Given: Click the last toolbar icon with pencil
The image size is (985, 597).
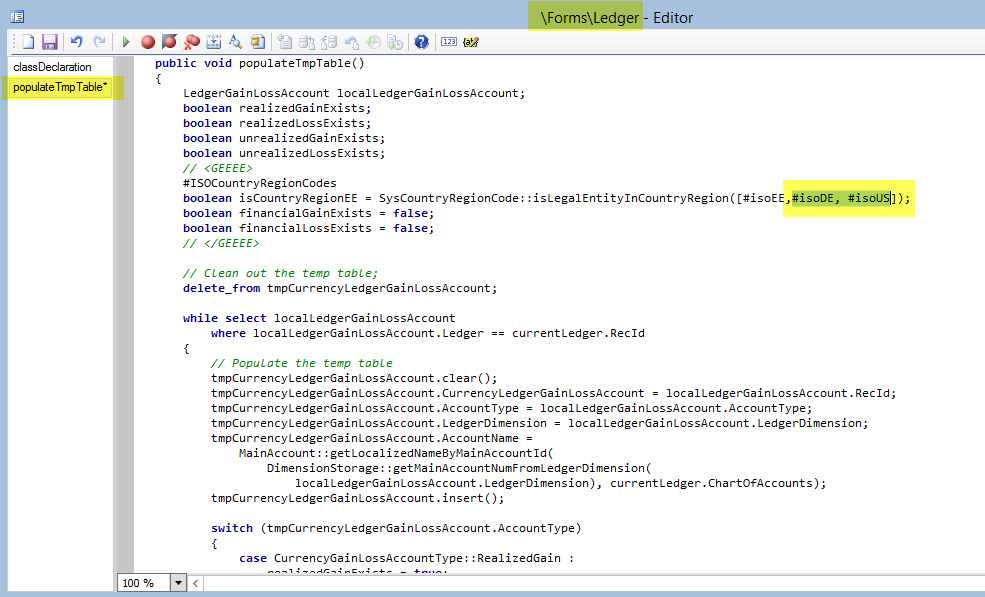Looking at the screenshot, I should coord(471,42).
